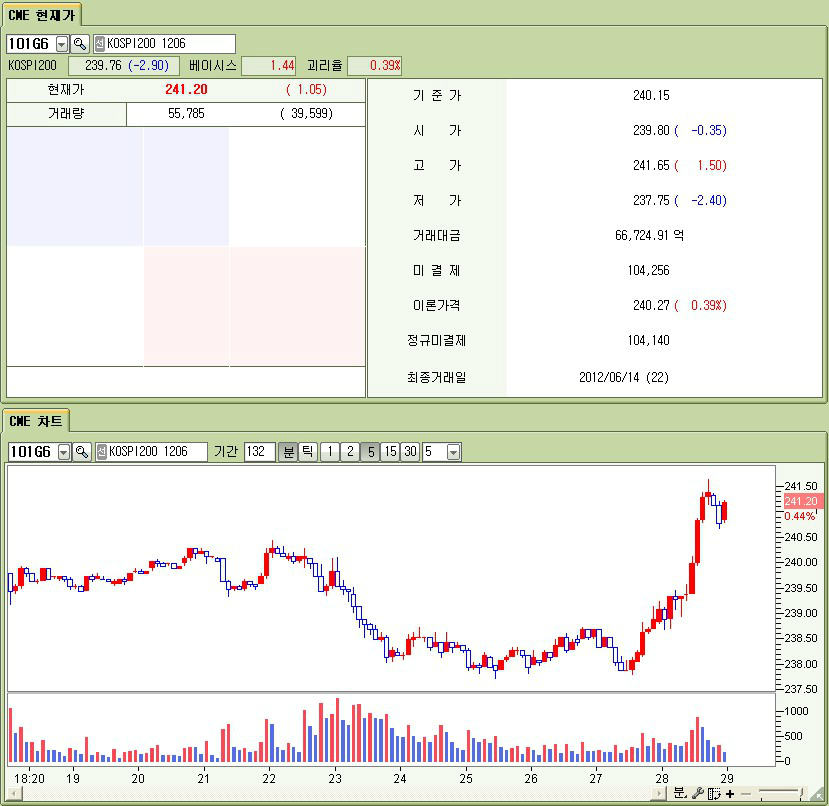Click the zoom in plus icon
This screenshot has width=829, height=806.
point(730,793)
